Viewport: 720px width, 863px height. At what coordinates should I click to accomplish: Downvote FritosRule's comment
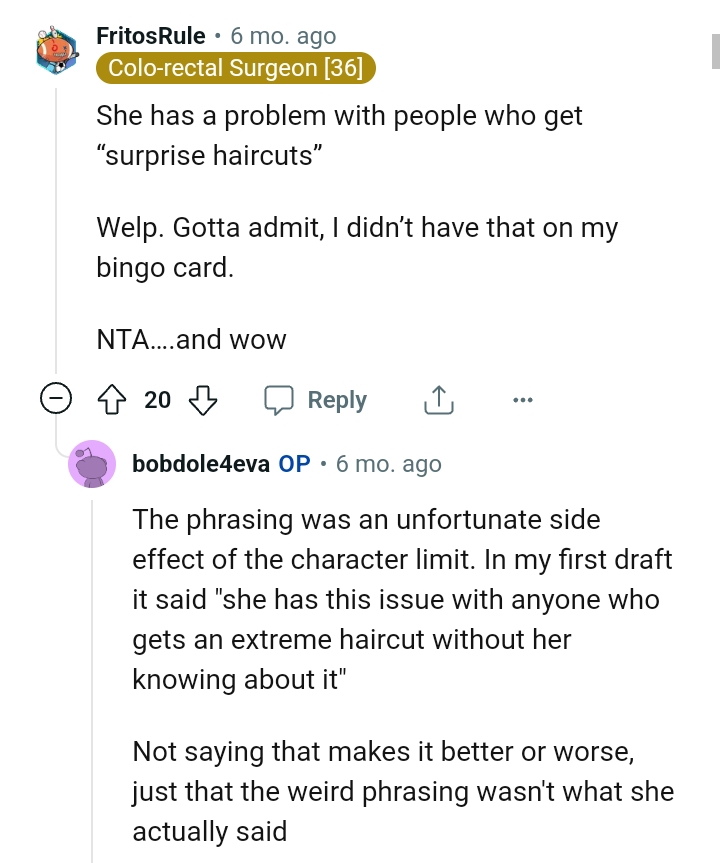[204, 401]
